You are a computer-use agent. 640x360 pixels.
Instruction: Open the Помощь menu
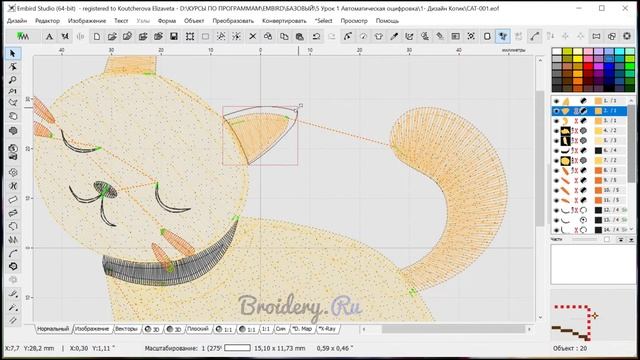click(x=387, y=21)
